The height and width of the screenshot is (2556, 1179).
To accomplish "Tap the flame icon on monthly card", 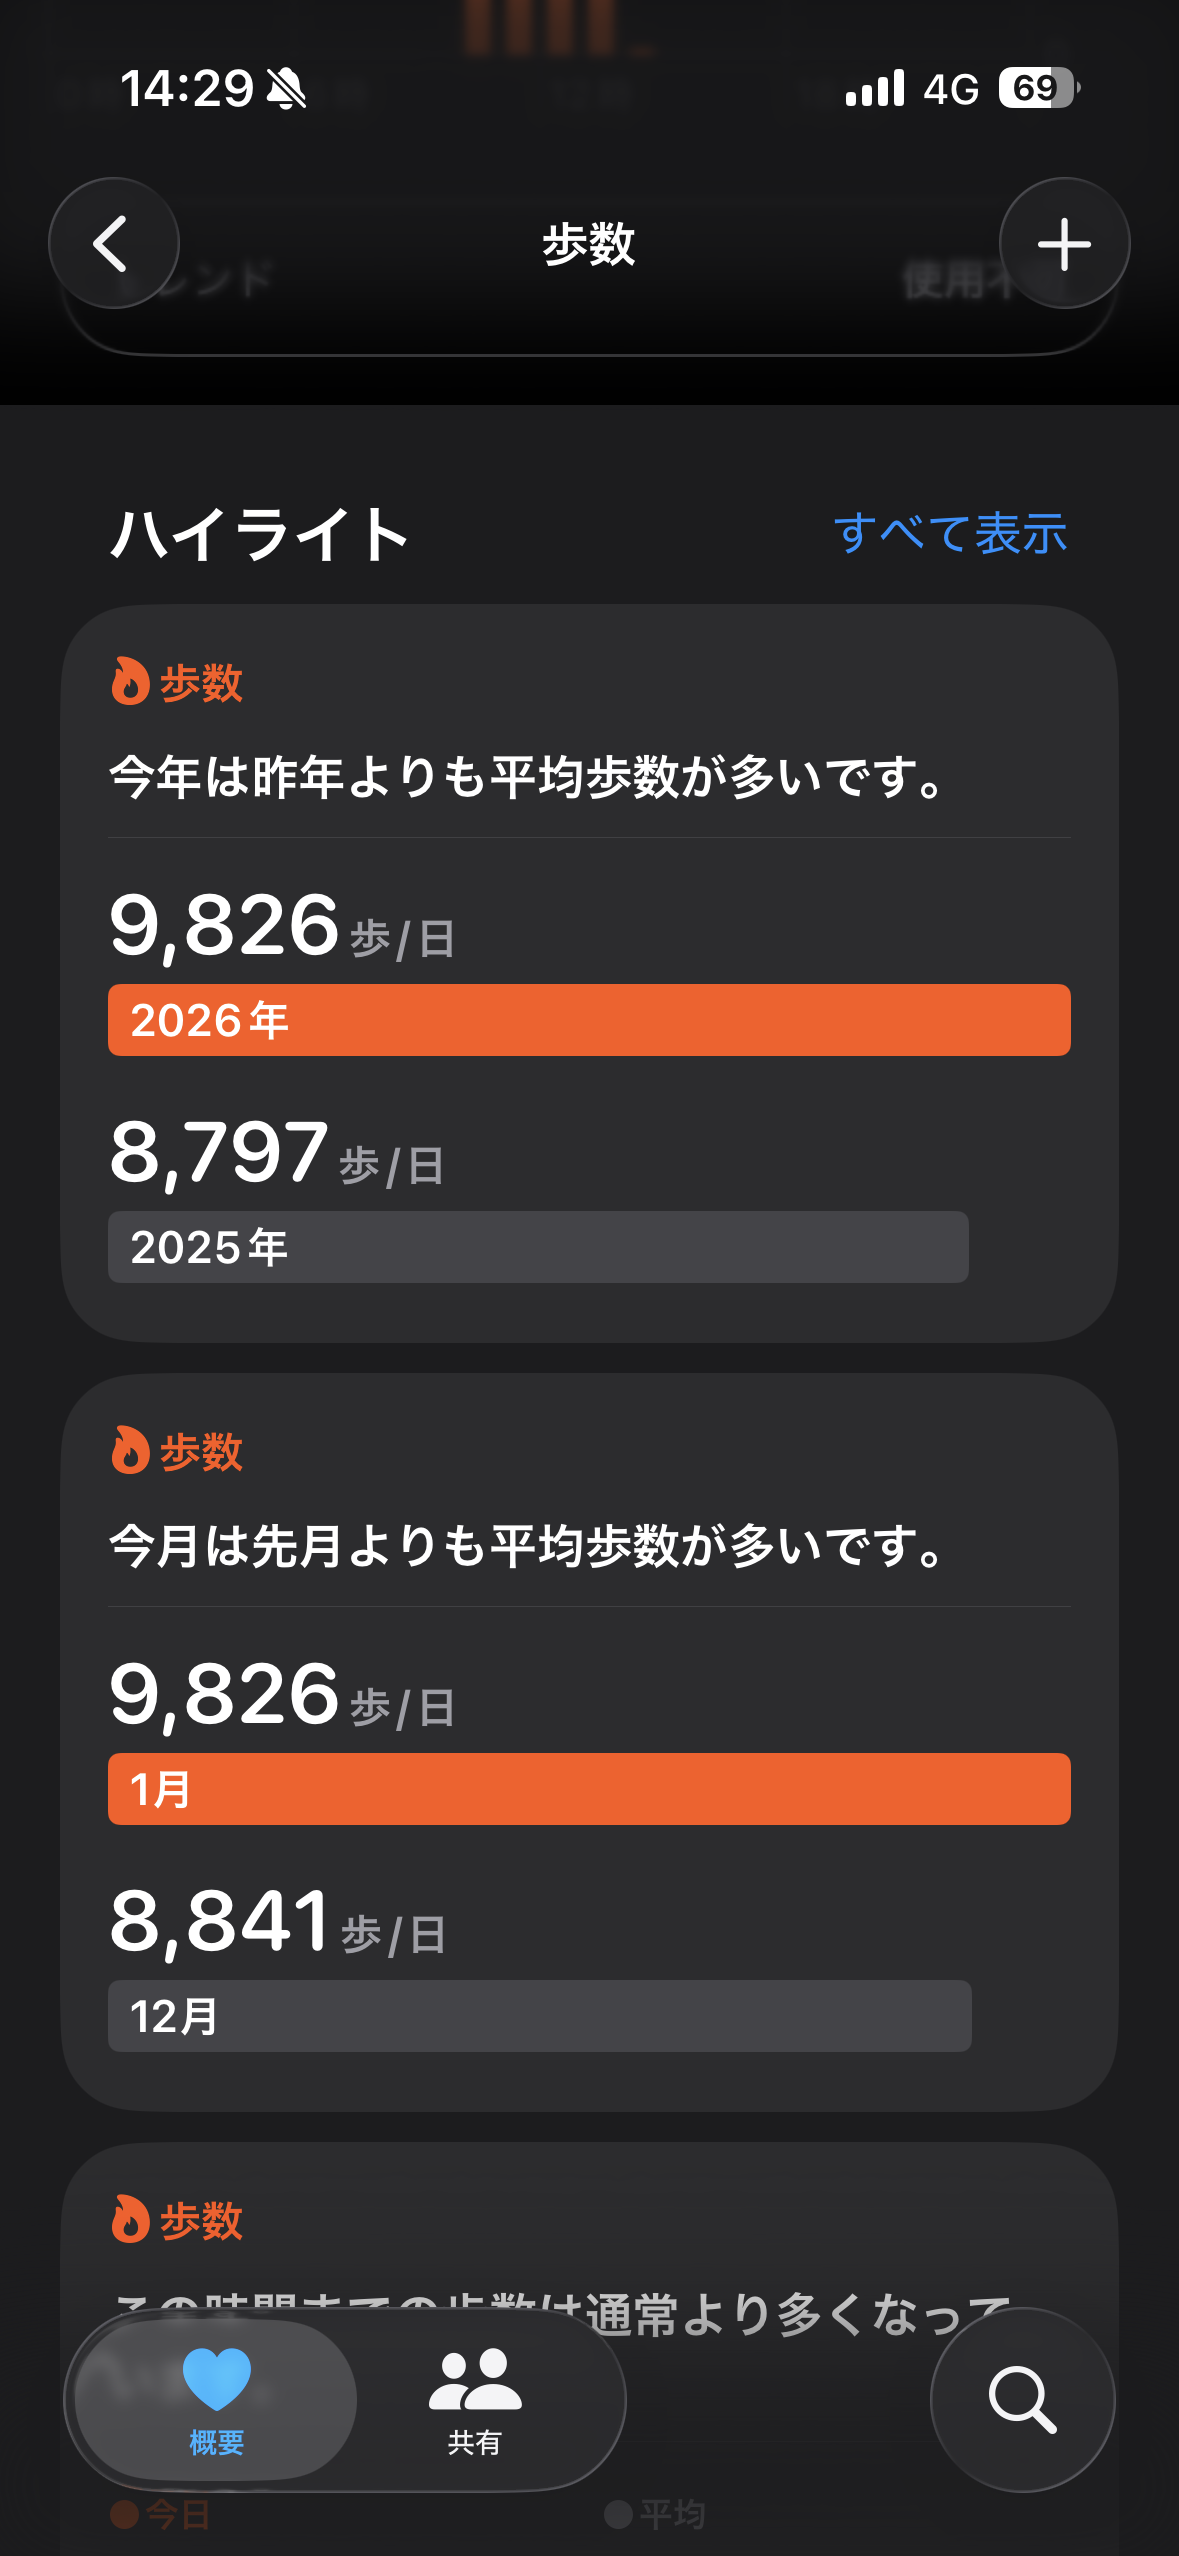I will point(130,1451).
